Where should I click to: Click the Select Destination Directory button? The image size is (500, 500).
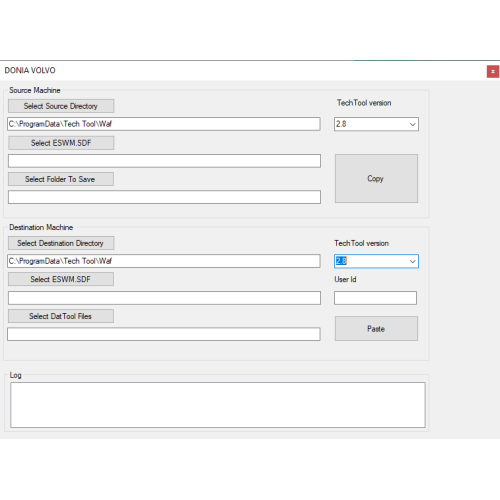pos(61,243)
